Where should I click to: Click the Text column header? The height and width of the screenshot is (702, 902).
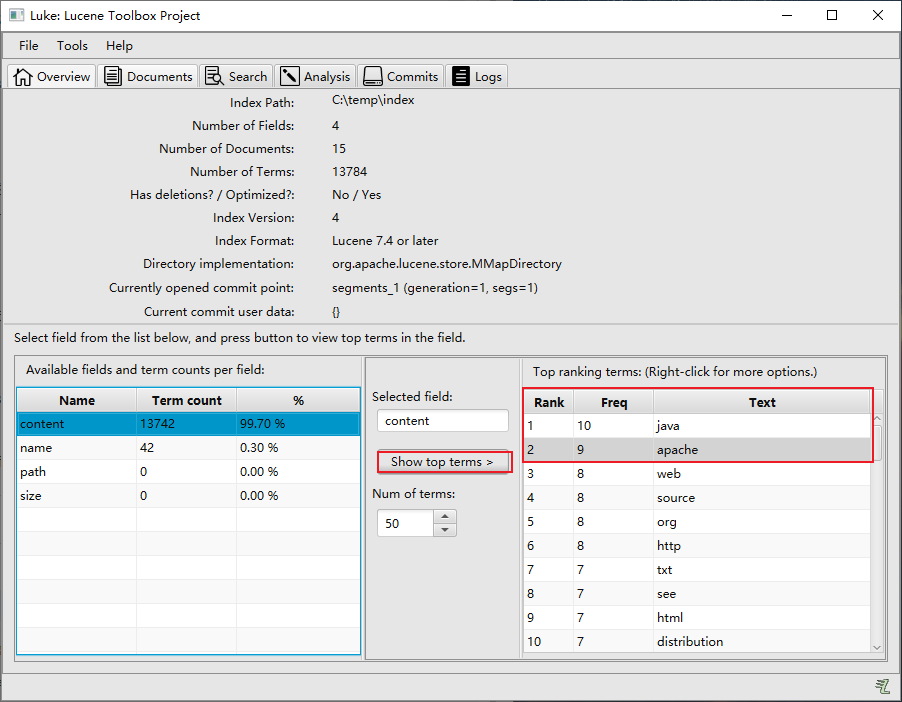click(x=762, y=402)
